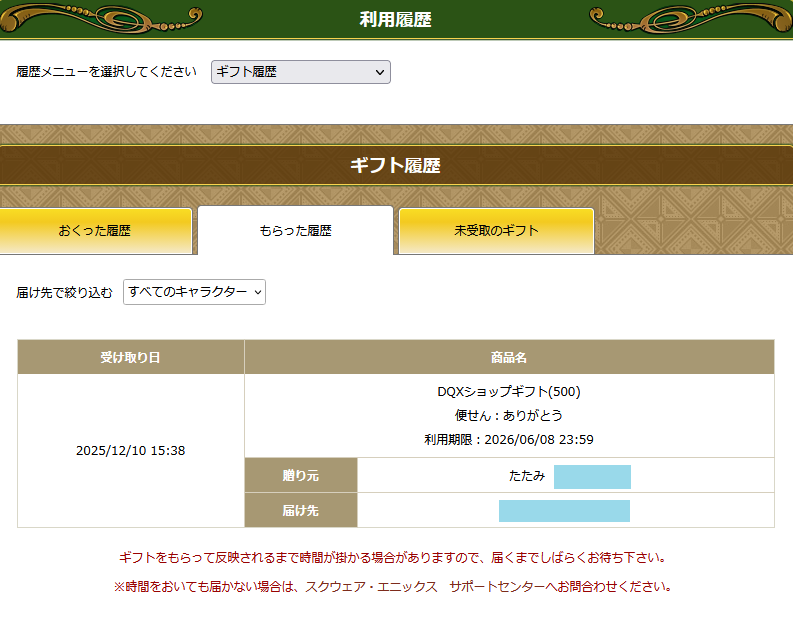Click the 便せん：ありがとう message line
The height and width of the screenshot is (625, 793).
pyautogui.click(x=509, y=416)
